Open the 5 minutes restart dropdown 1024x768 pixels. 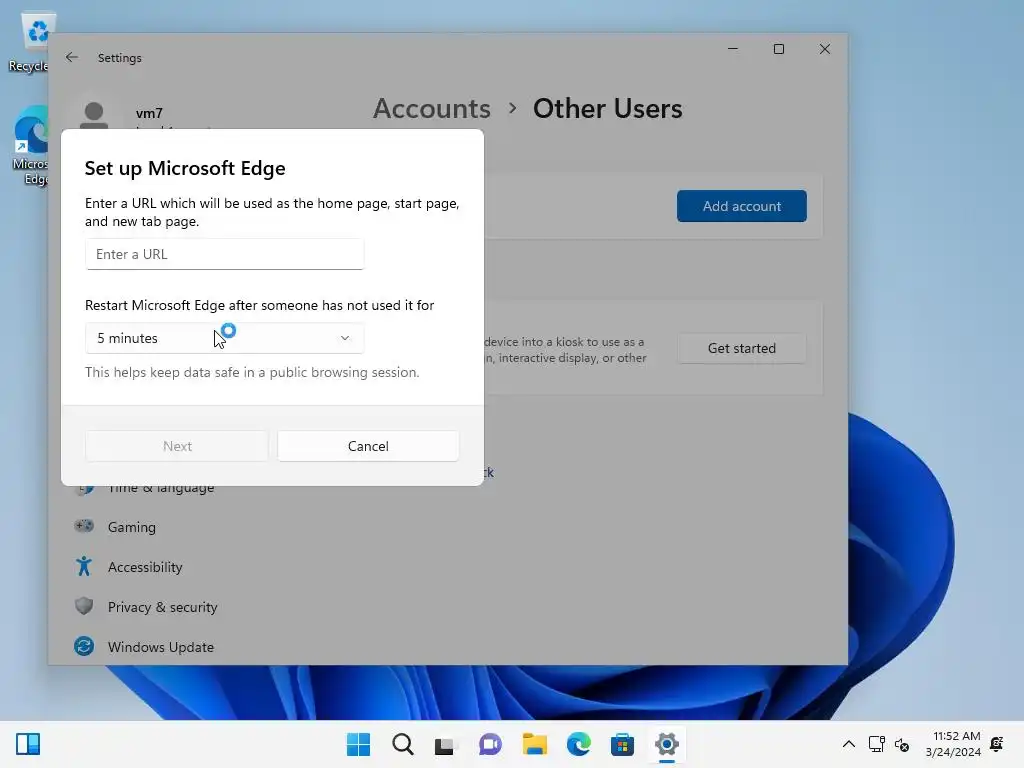224,338
